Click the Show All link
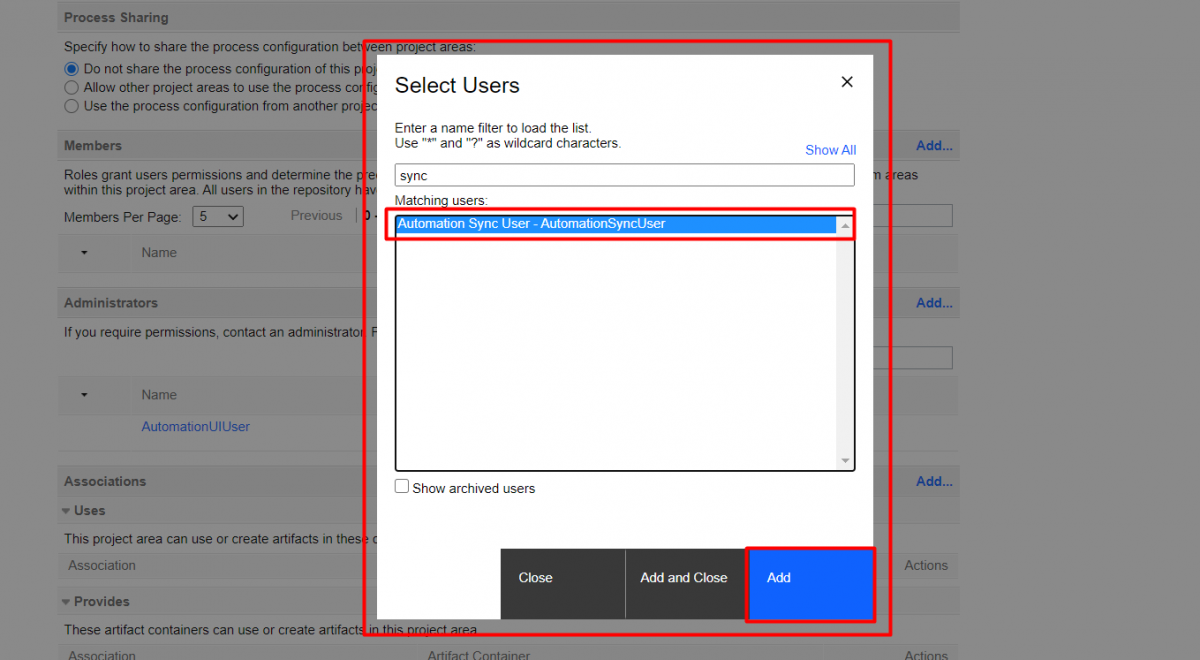This screenshot has height=660, width=1200. point(830,150)
